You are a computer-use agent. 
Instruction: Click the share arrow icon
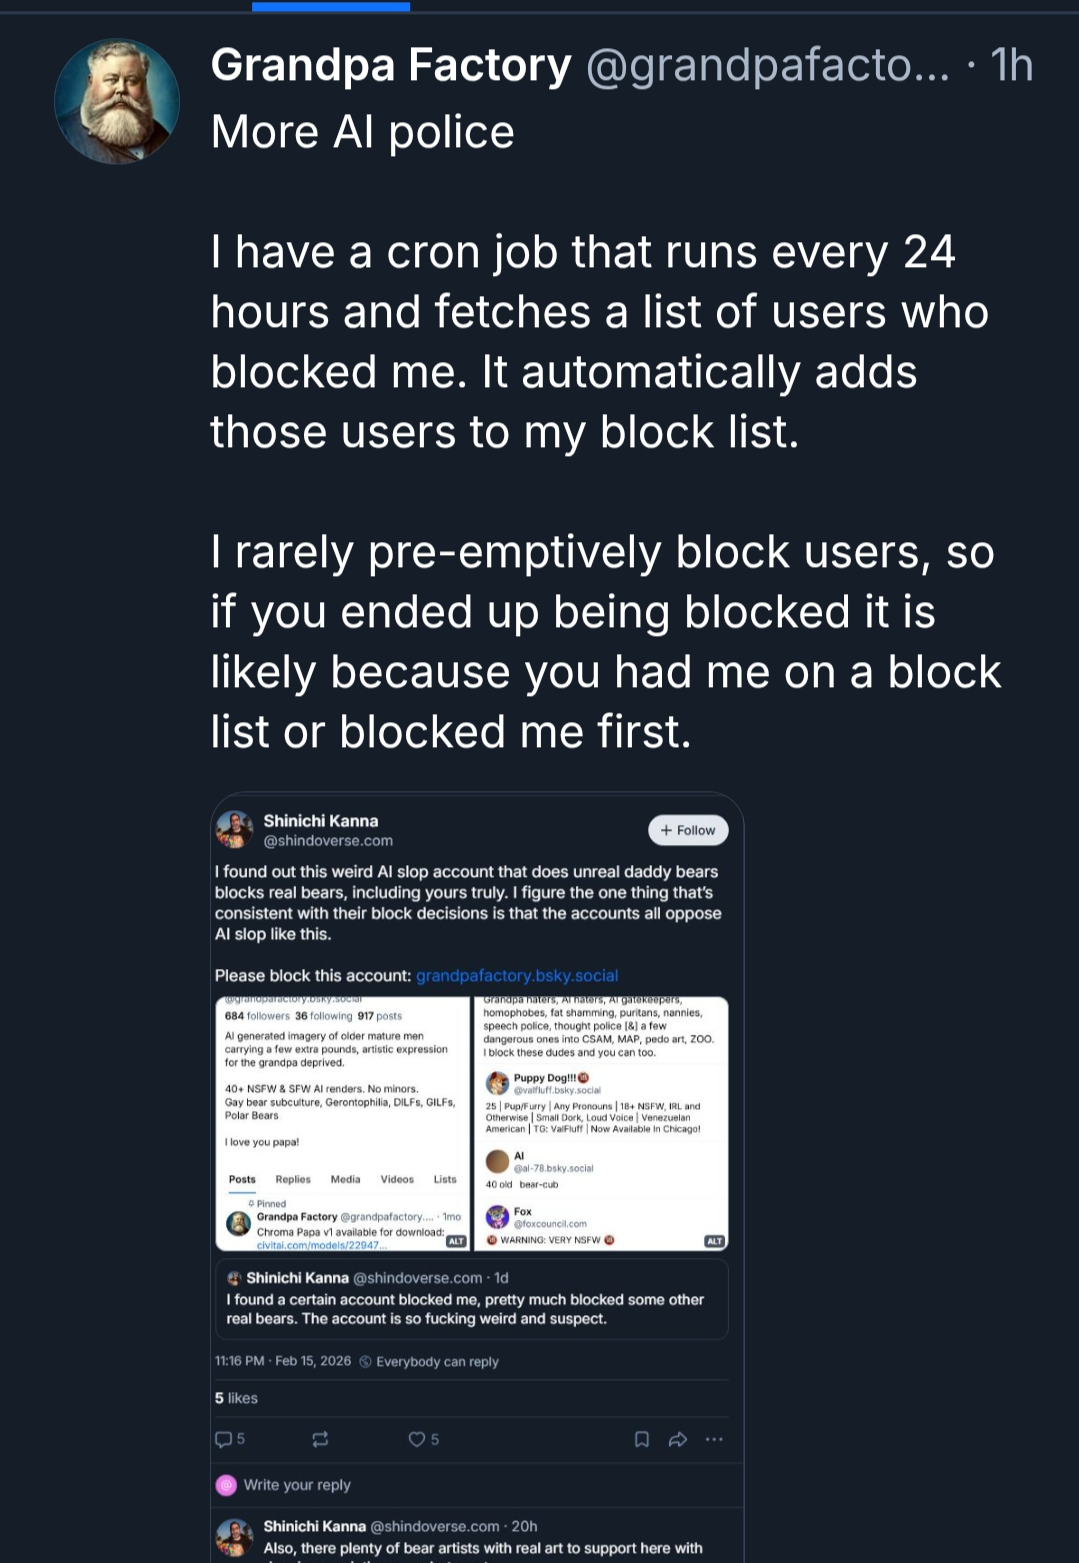[x=678, y=1439]
